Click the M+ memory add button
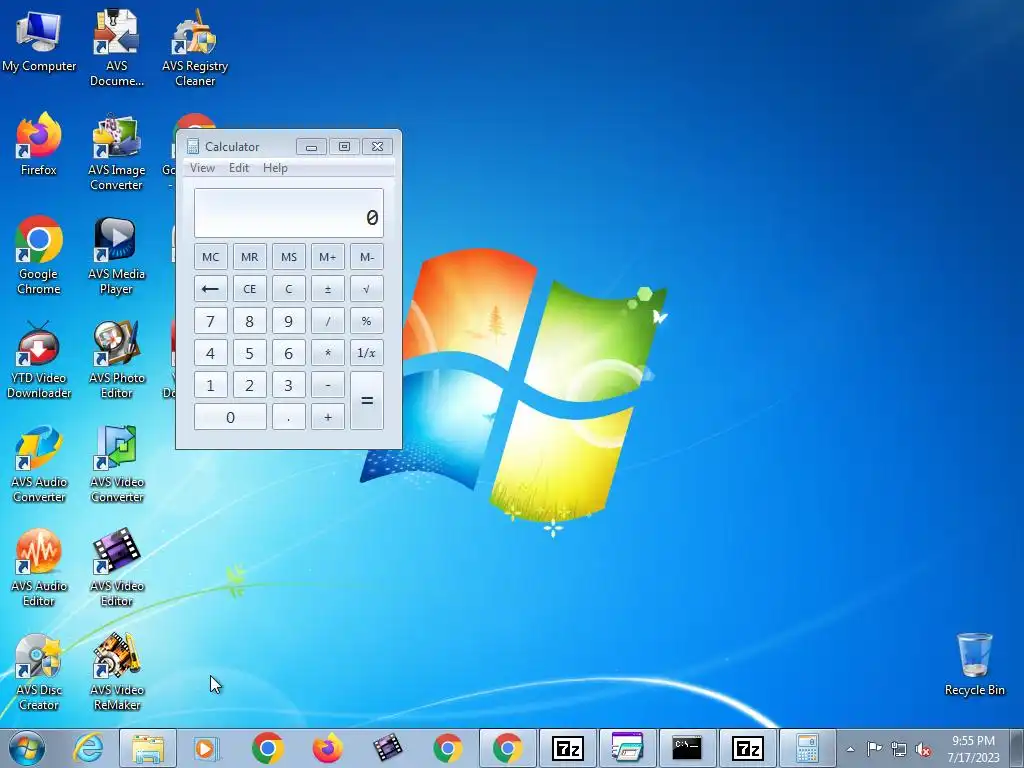The image size is (1024, 768). 328,257
